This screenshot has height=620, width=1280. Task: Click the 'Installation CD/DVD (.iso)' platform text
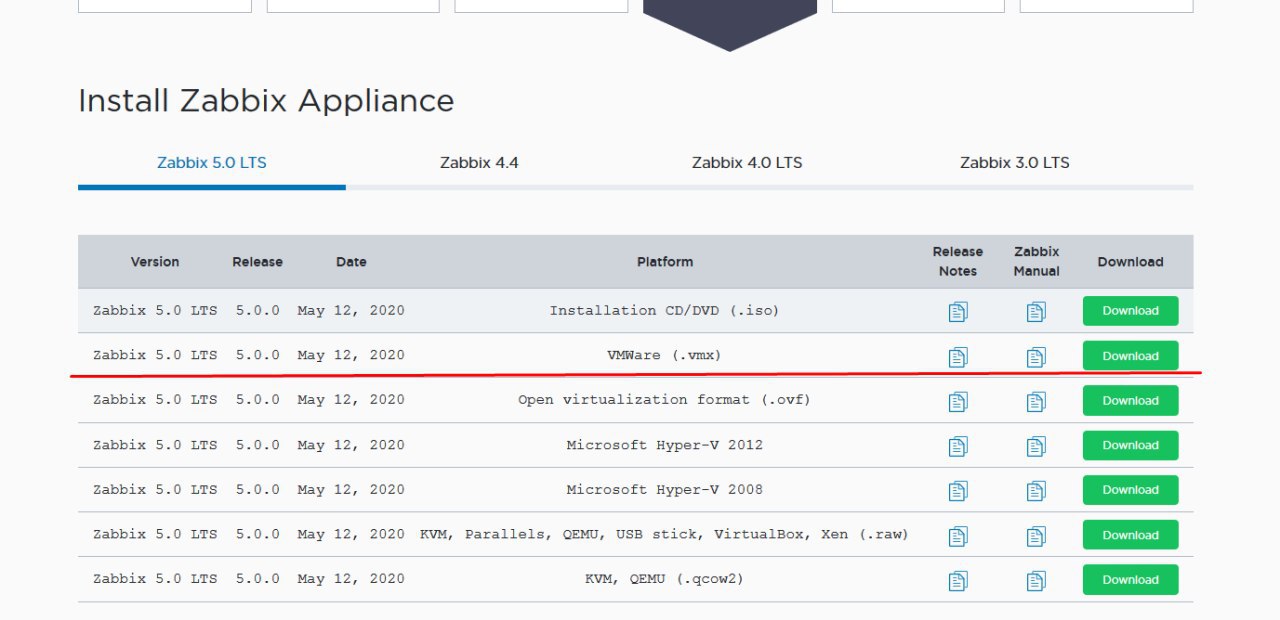point(664,311)
